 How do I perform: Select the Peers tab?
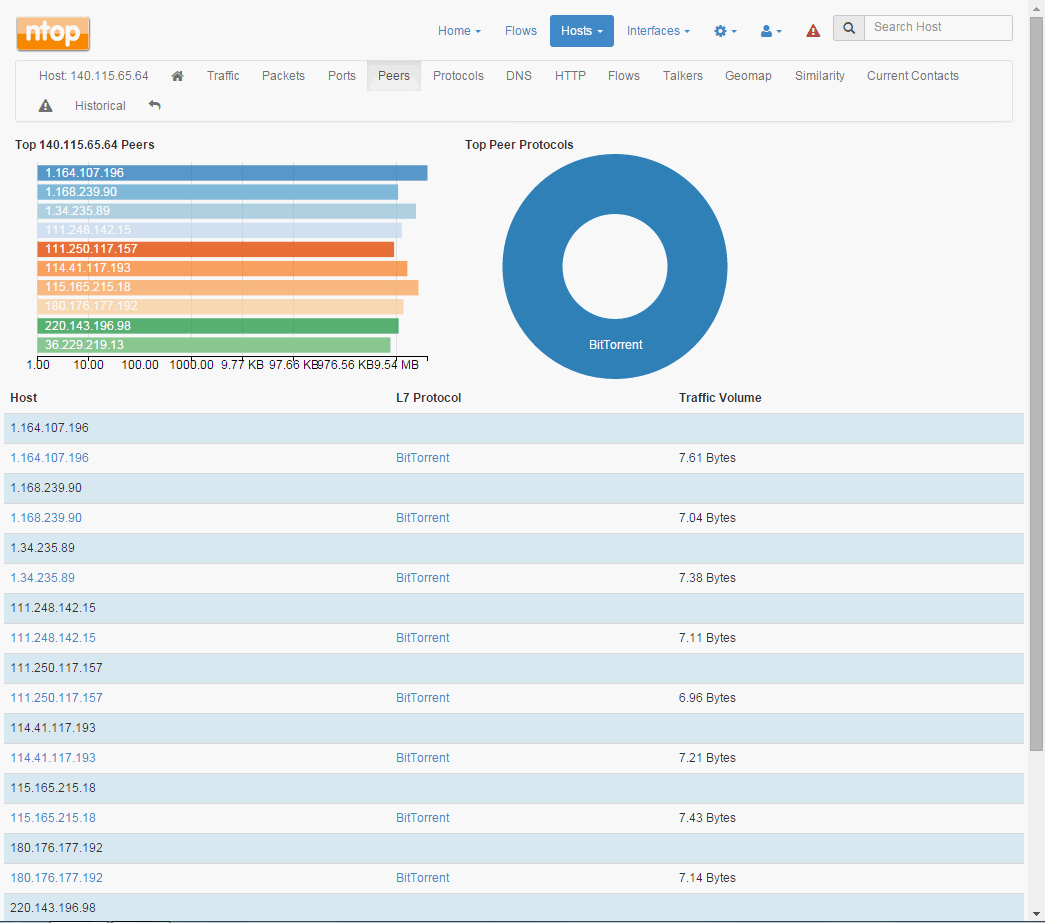click(394, 76)
